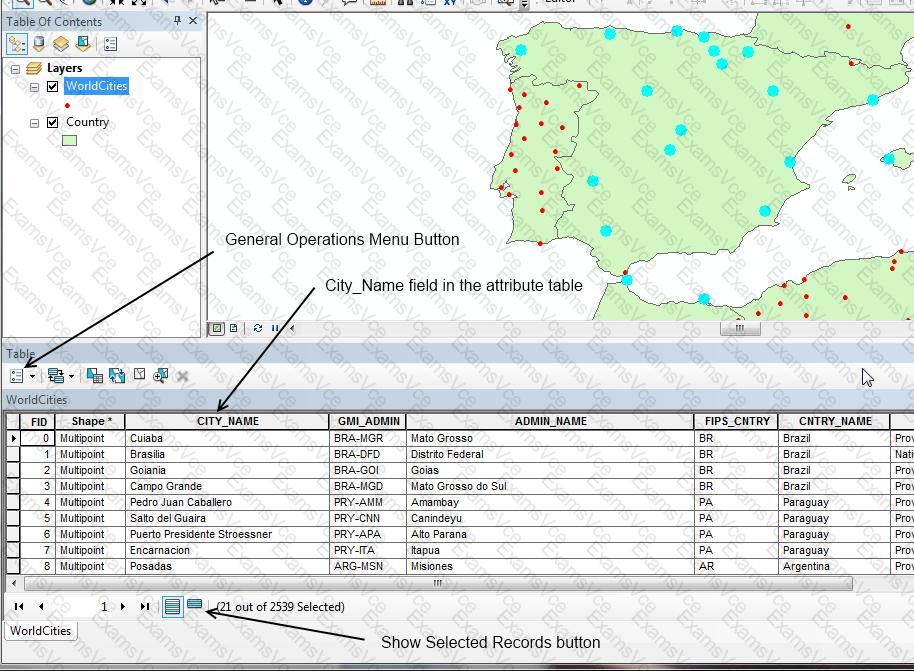Go to the last record in table

coord(145,607)
